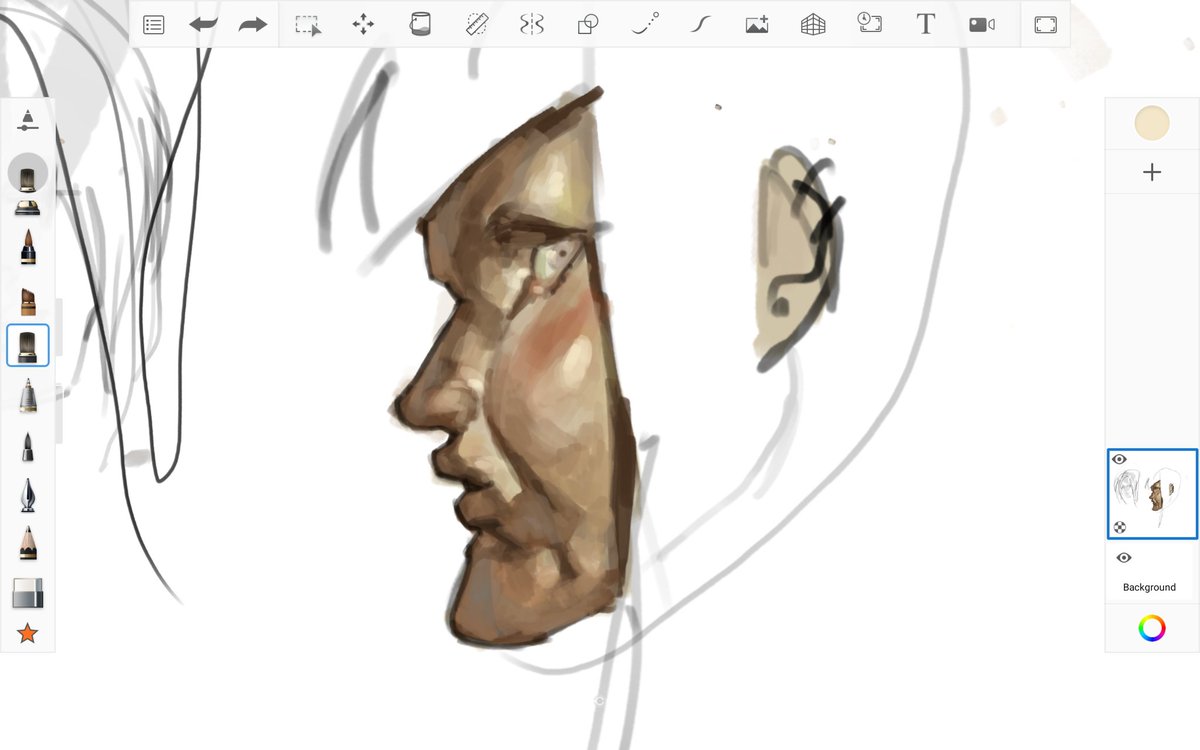This screenshot has width=1200, height=750.
Task: Toggle visibility of the portrait sketch layer
Action: (1121, 458)
